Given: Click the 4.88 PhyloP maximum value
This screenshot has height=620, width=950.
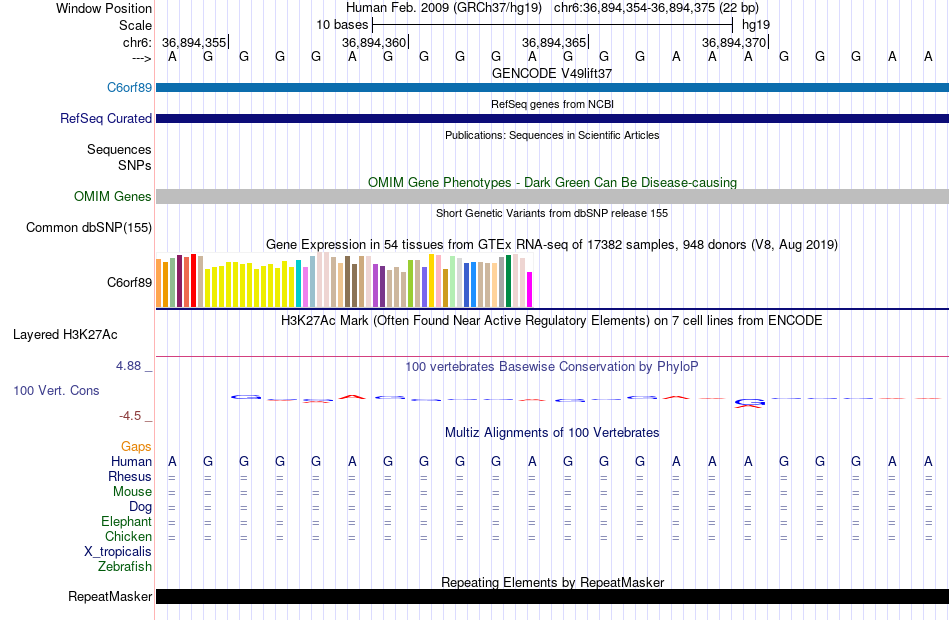Looking at the screenshot, I should (128, 366).
